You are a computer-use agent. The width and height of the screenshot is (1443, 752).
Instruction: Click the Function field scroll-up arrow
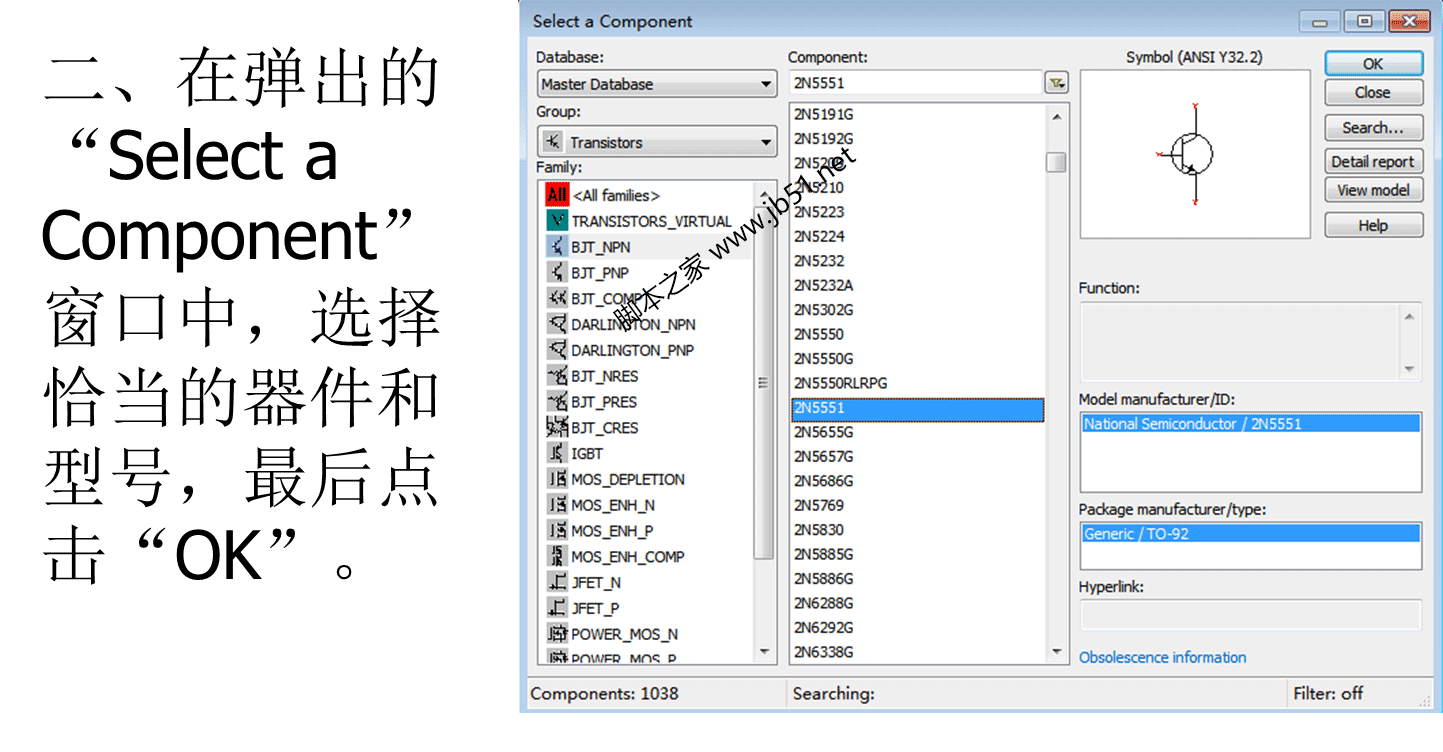click(x=1410, y=317)
